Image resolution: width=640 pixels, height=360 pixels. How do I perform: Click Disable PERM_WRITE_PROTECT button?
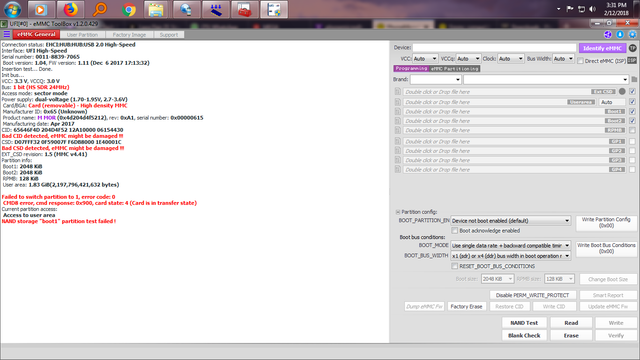[x=532, y=295]
